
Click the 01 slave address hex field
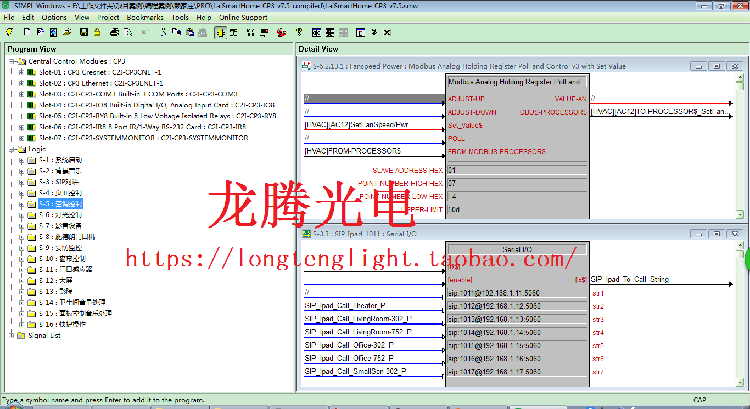click(x=517, y=170)
